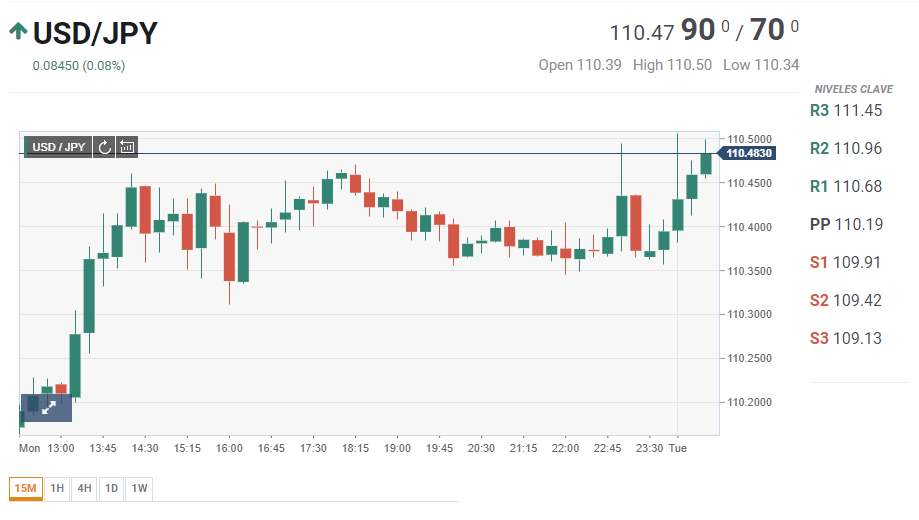Click the chart refresh icon
The image size is (919, 520).
click(104, 147)
